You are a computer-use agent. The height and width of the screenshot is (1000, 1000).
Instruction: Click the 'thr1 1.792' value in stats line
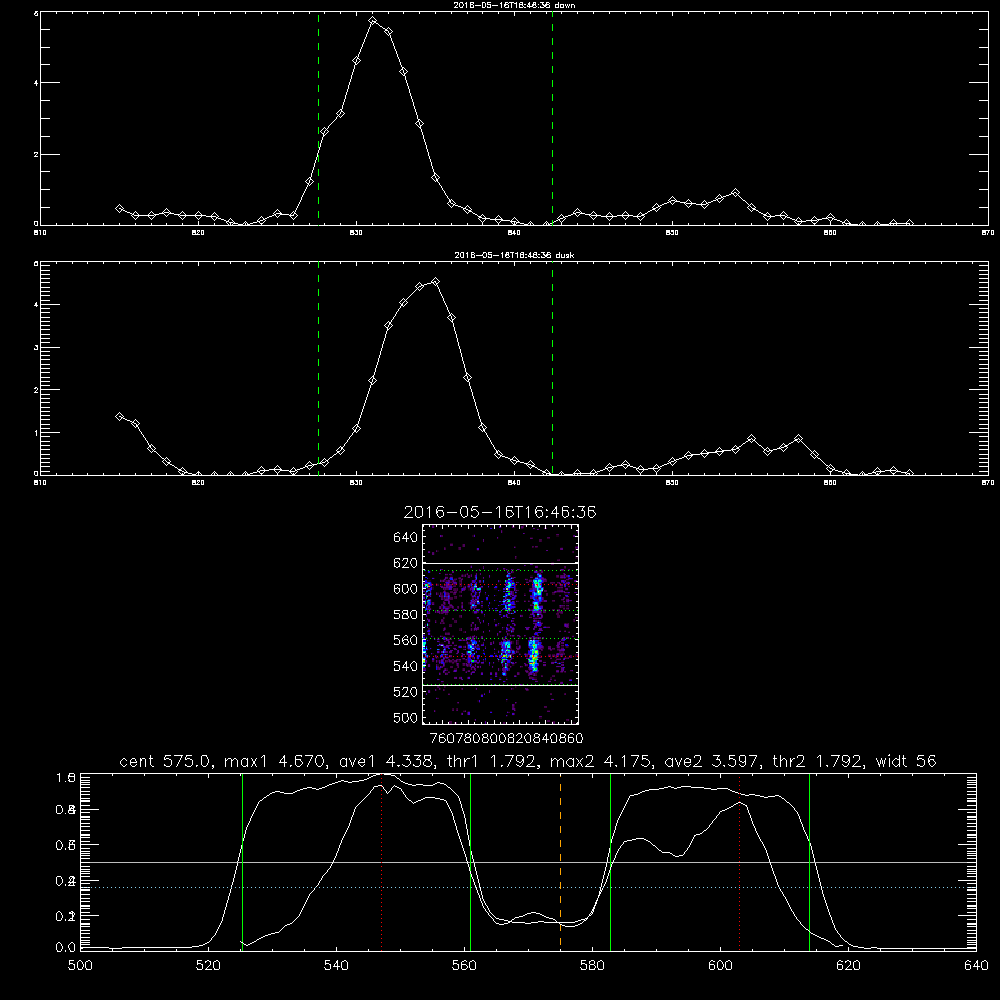pyautogui.click(x=490, y=761)
